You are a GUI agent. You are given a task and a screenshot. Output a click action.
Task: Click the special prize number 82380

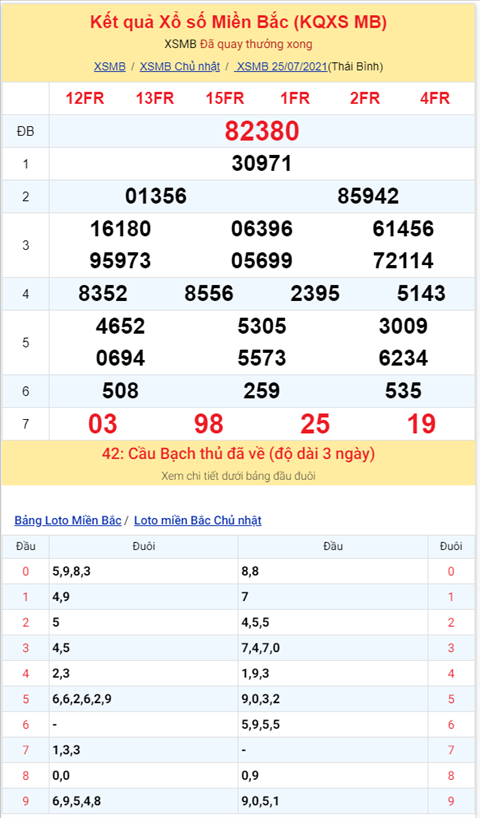(x=262, y=131)
